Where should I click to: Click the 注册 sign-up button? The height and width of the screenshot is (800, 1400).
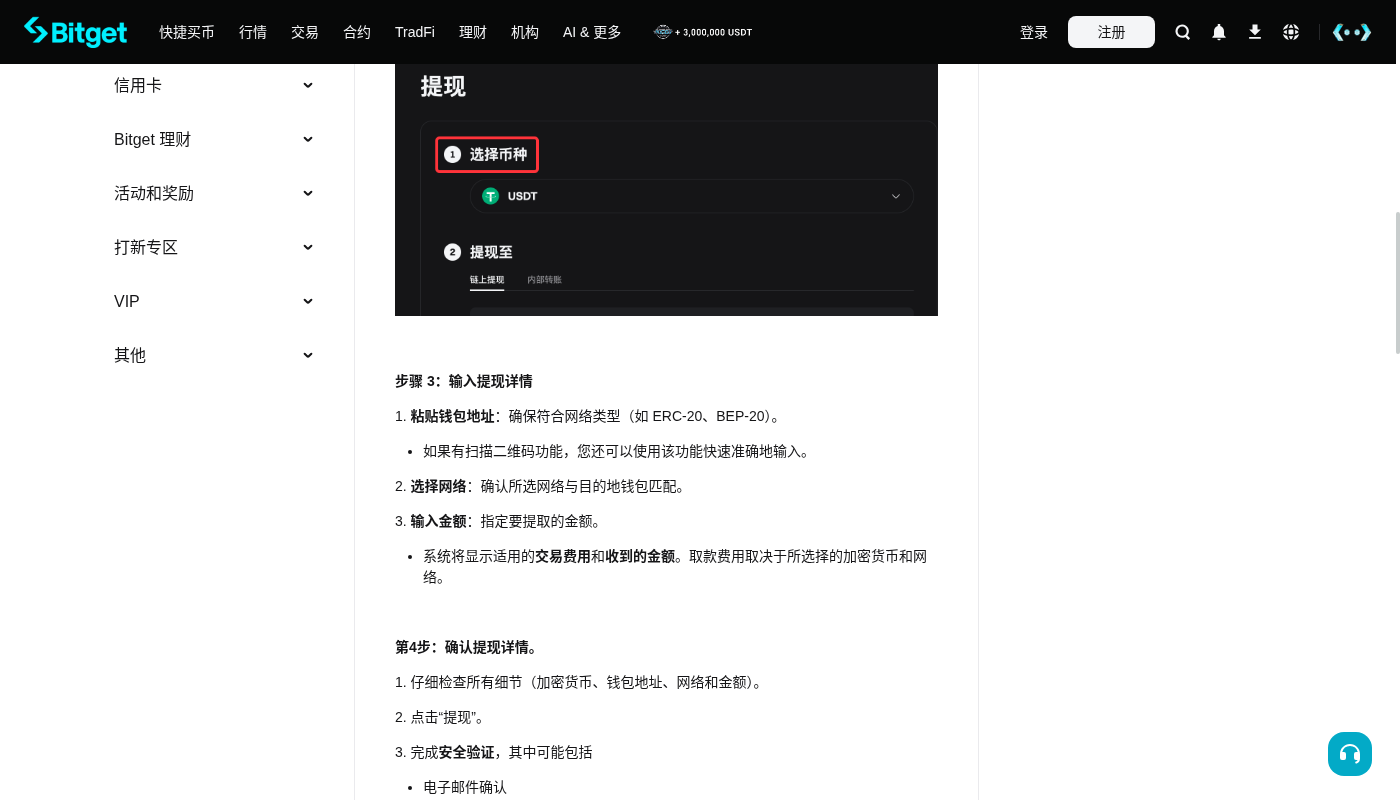1111,32
